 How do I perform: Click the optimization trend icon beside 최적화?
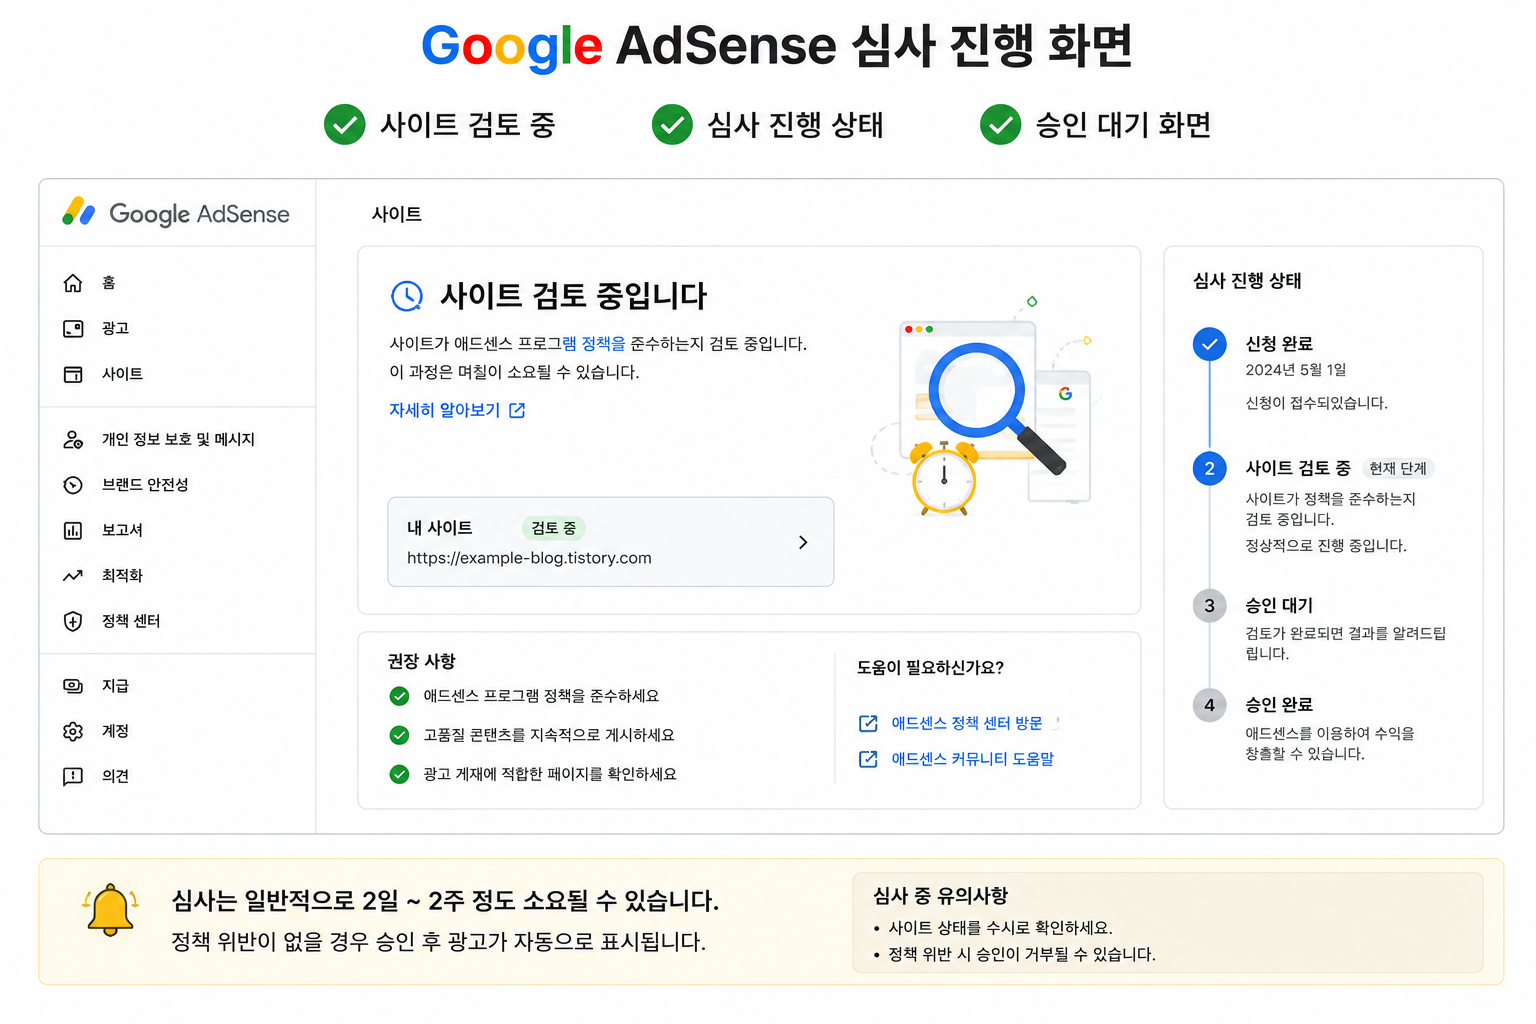tap(73, 576)
